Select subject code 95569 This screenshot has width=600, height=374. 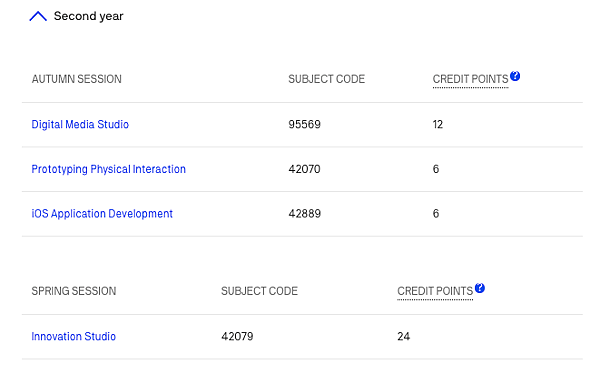pos(305,124)
